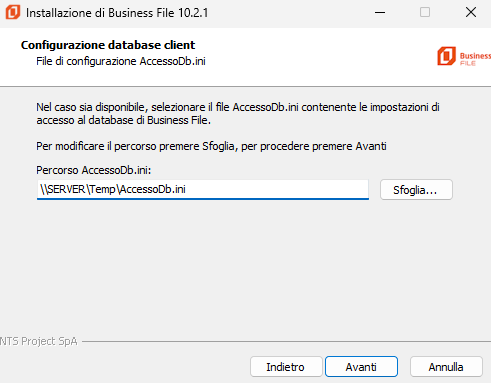The image size is (491, 383).
Task: Click the Business File icon in title bar
Action: (13, 12)
